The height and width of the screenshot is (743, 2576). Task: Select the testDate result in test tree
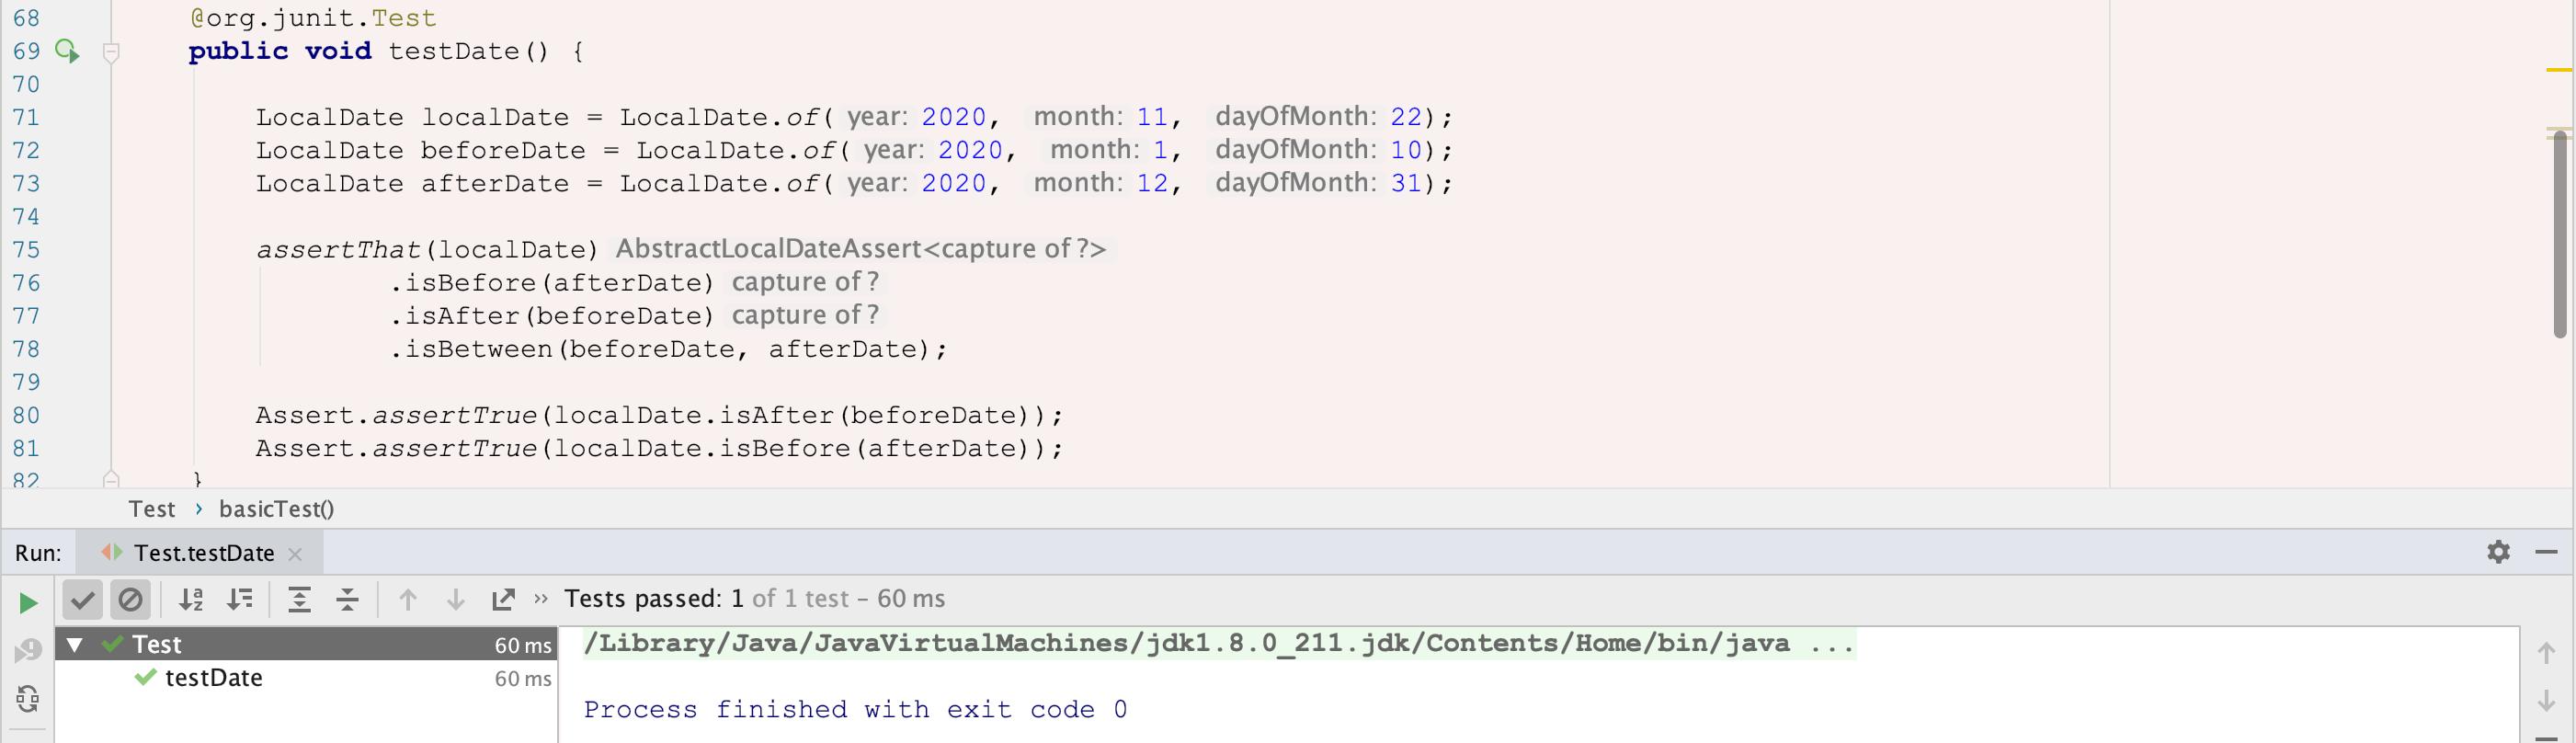213,678
